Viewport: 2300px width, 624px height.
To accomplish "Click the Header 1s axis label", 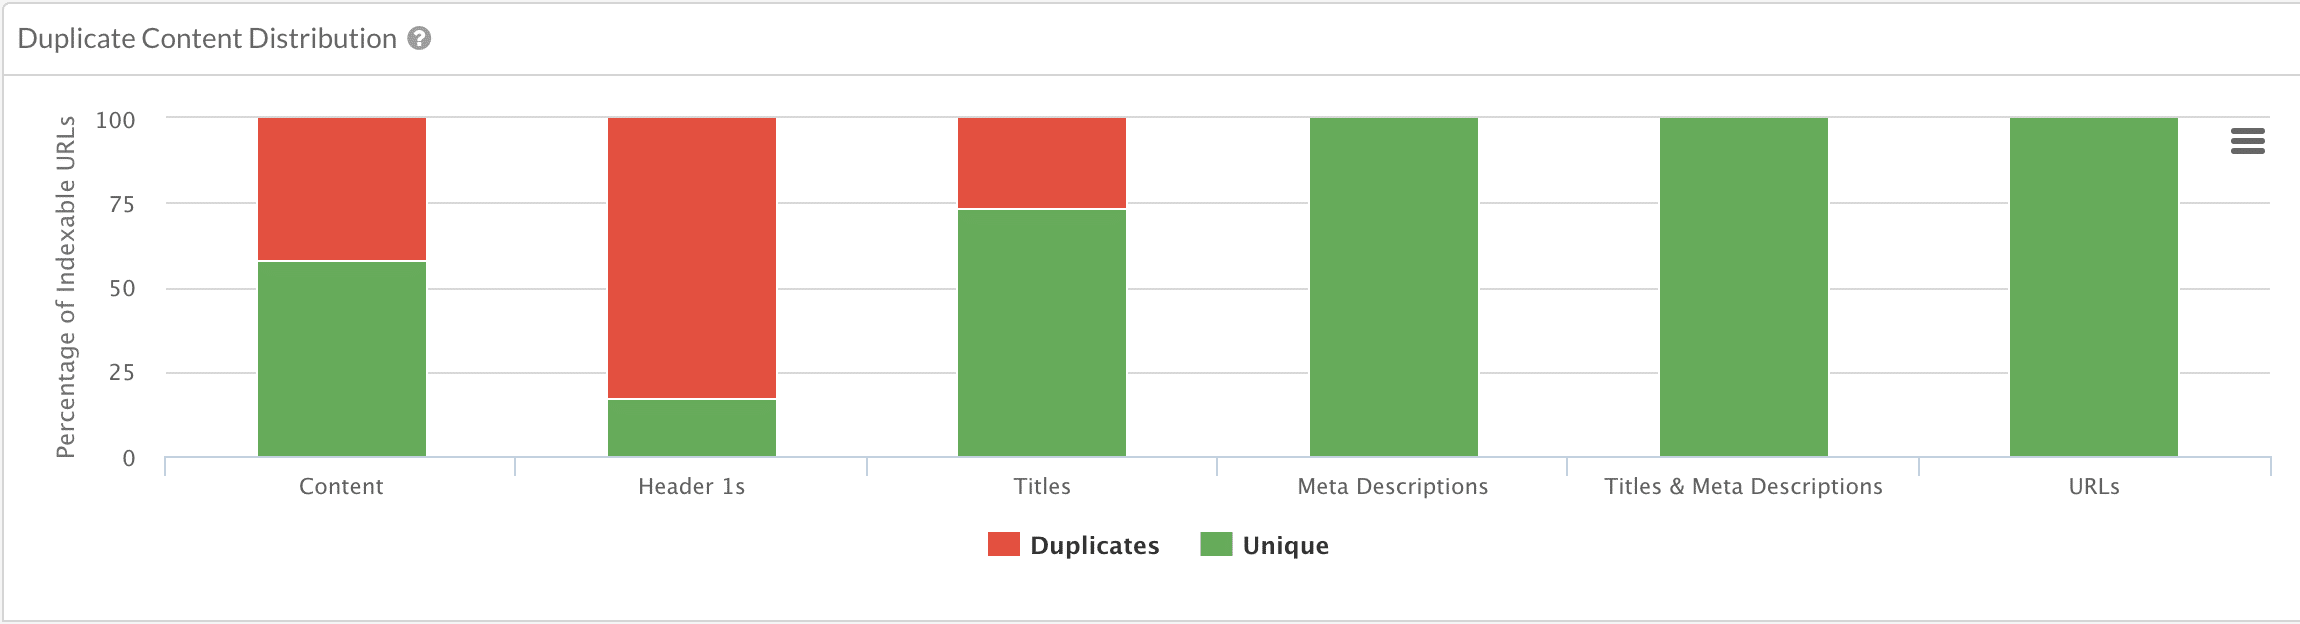I will click(691, 487).
